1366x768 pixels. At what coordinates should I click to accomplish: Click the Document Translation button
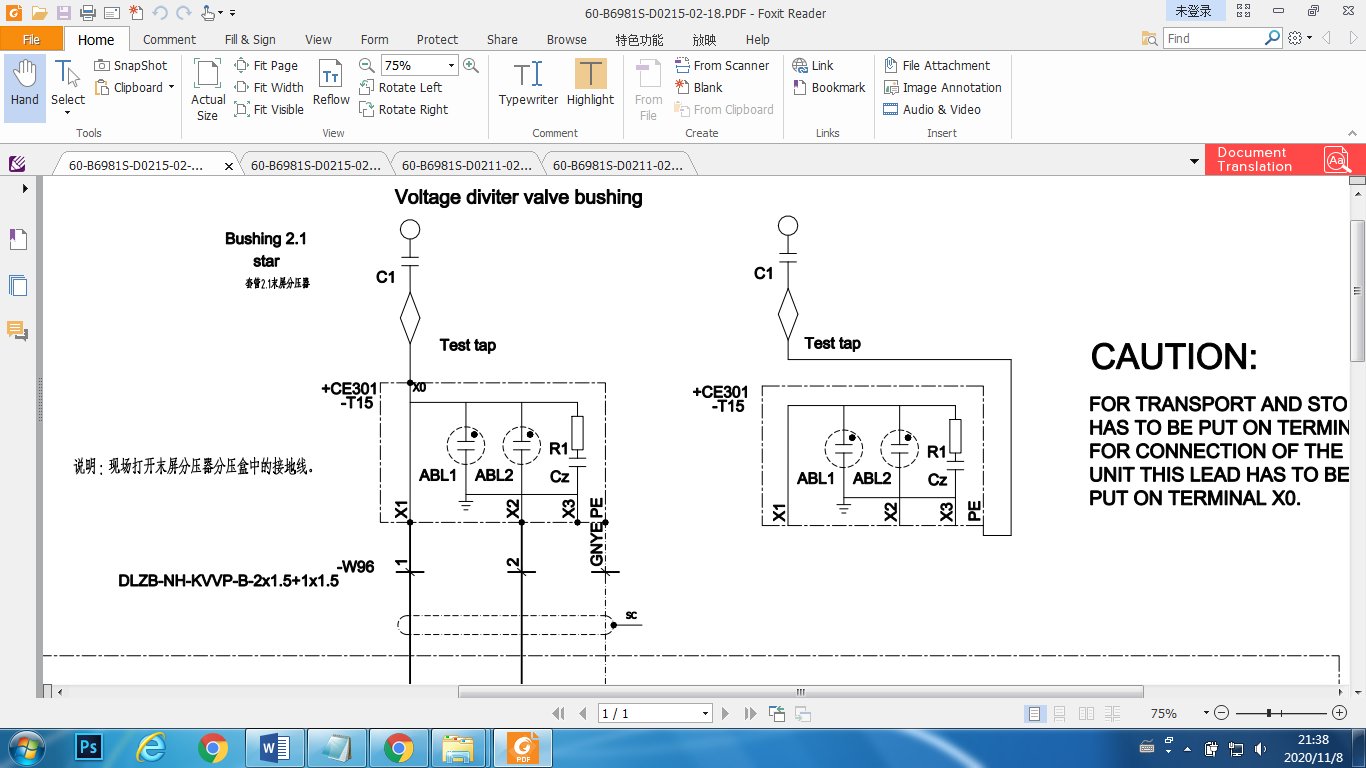pos(1285,160)
